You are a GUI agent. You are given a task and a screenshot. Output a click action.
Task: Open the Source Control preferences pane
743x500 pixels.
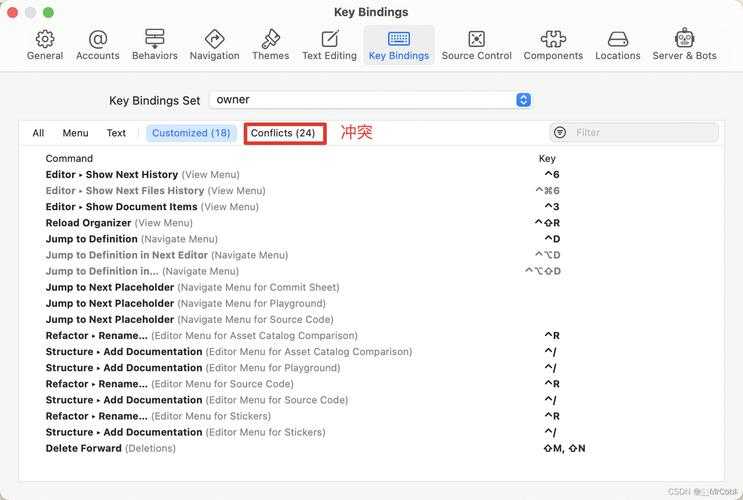[x=476, y=45]
